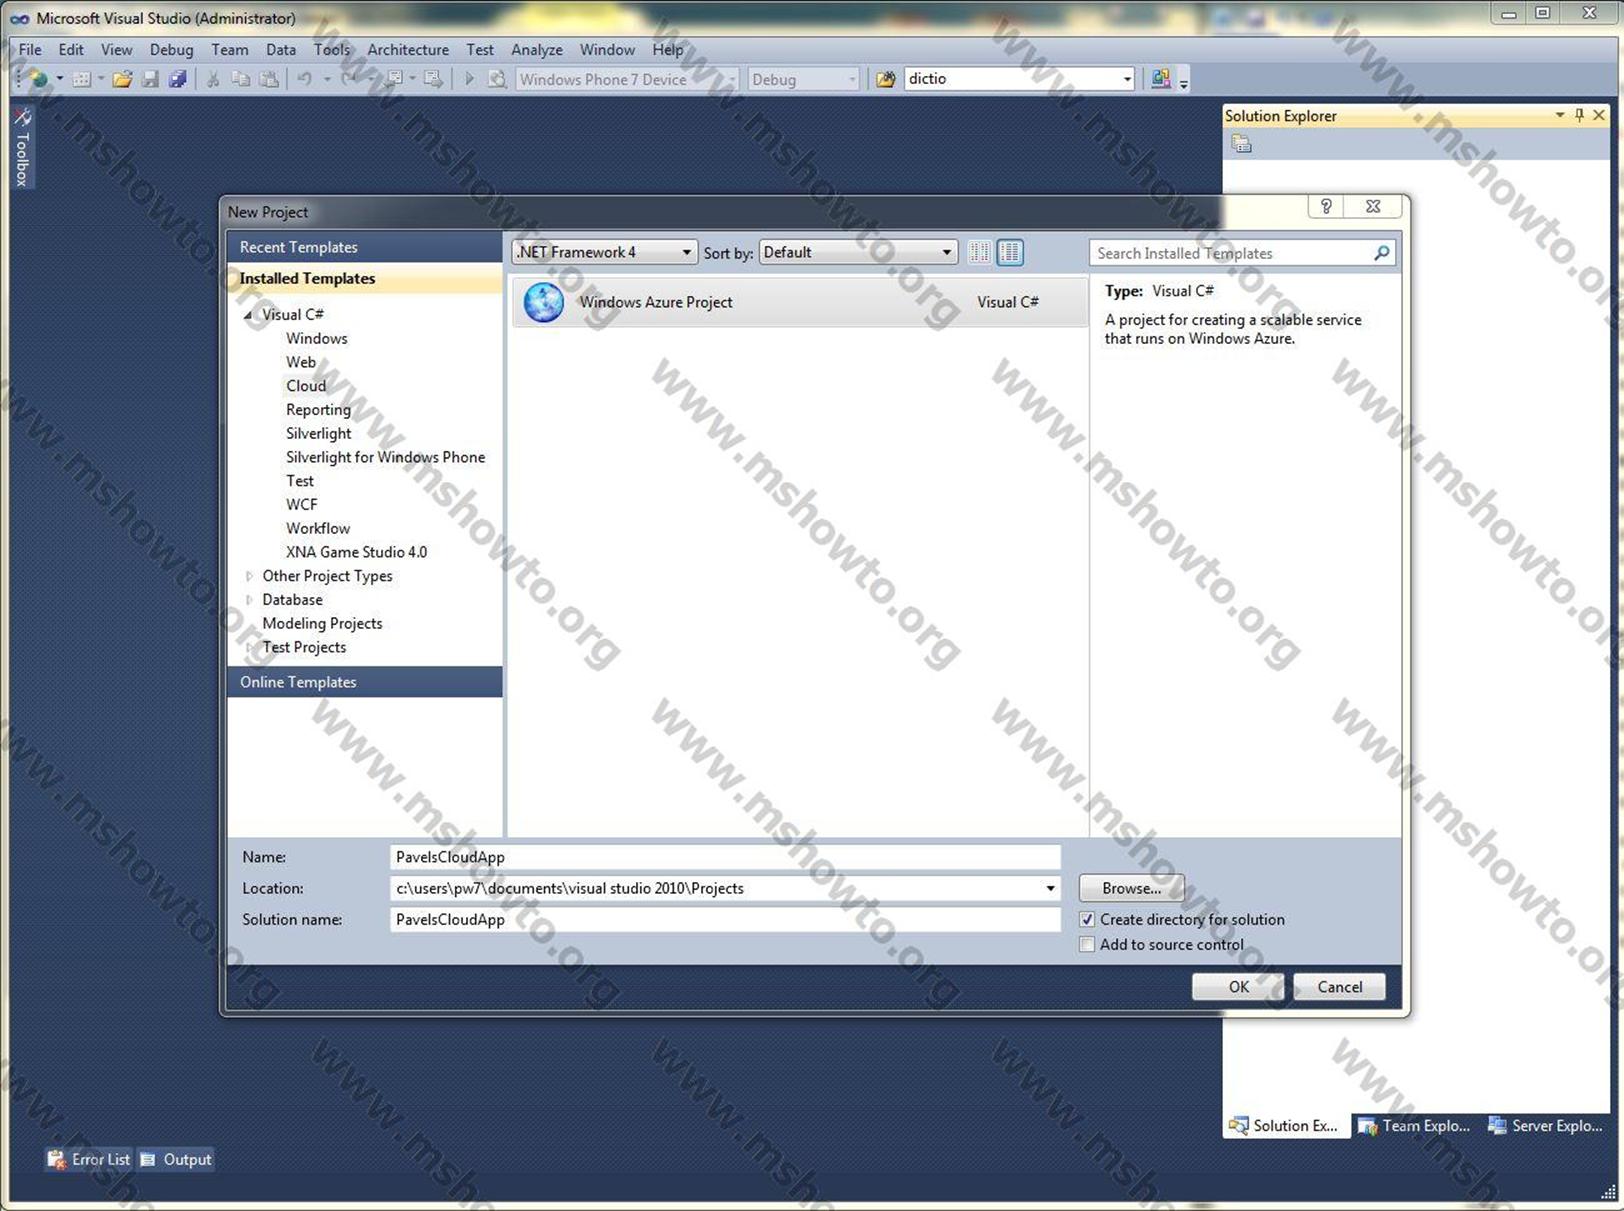Click the Cut scissors icon

click(213, 79)
